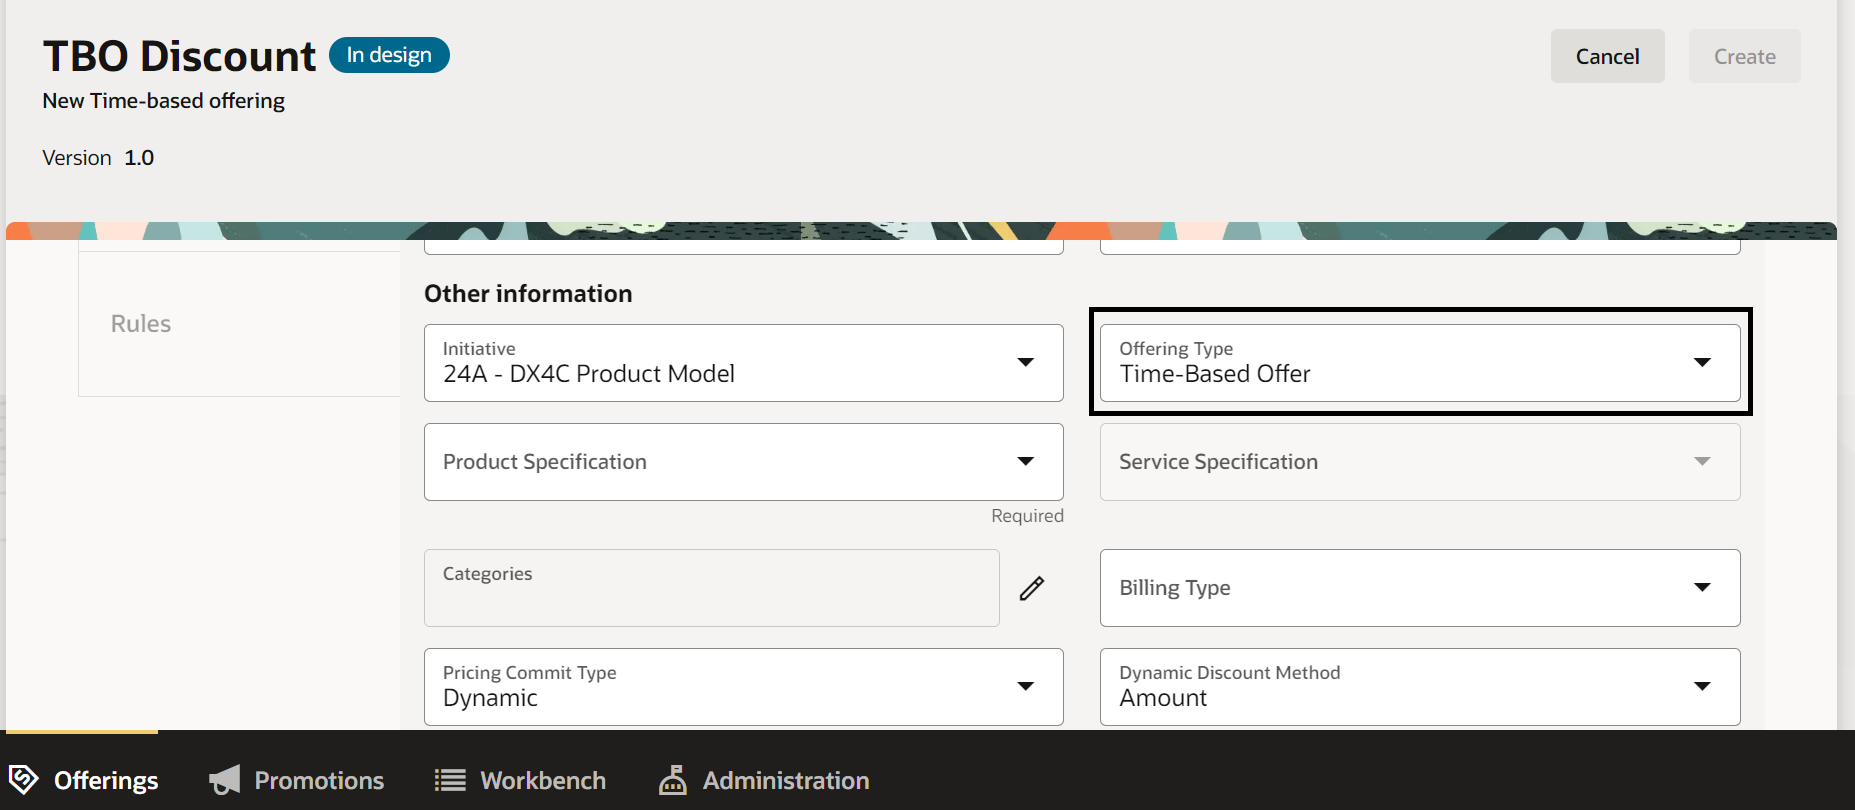
Task: Select Rules in the side panel
Action: point(141,324)
